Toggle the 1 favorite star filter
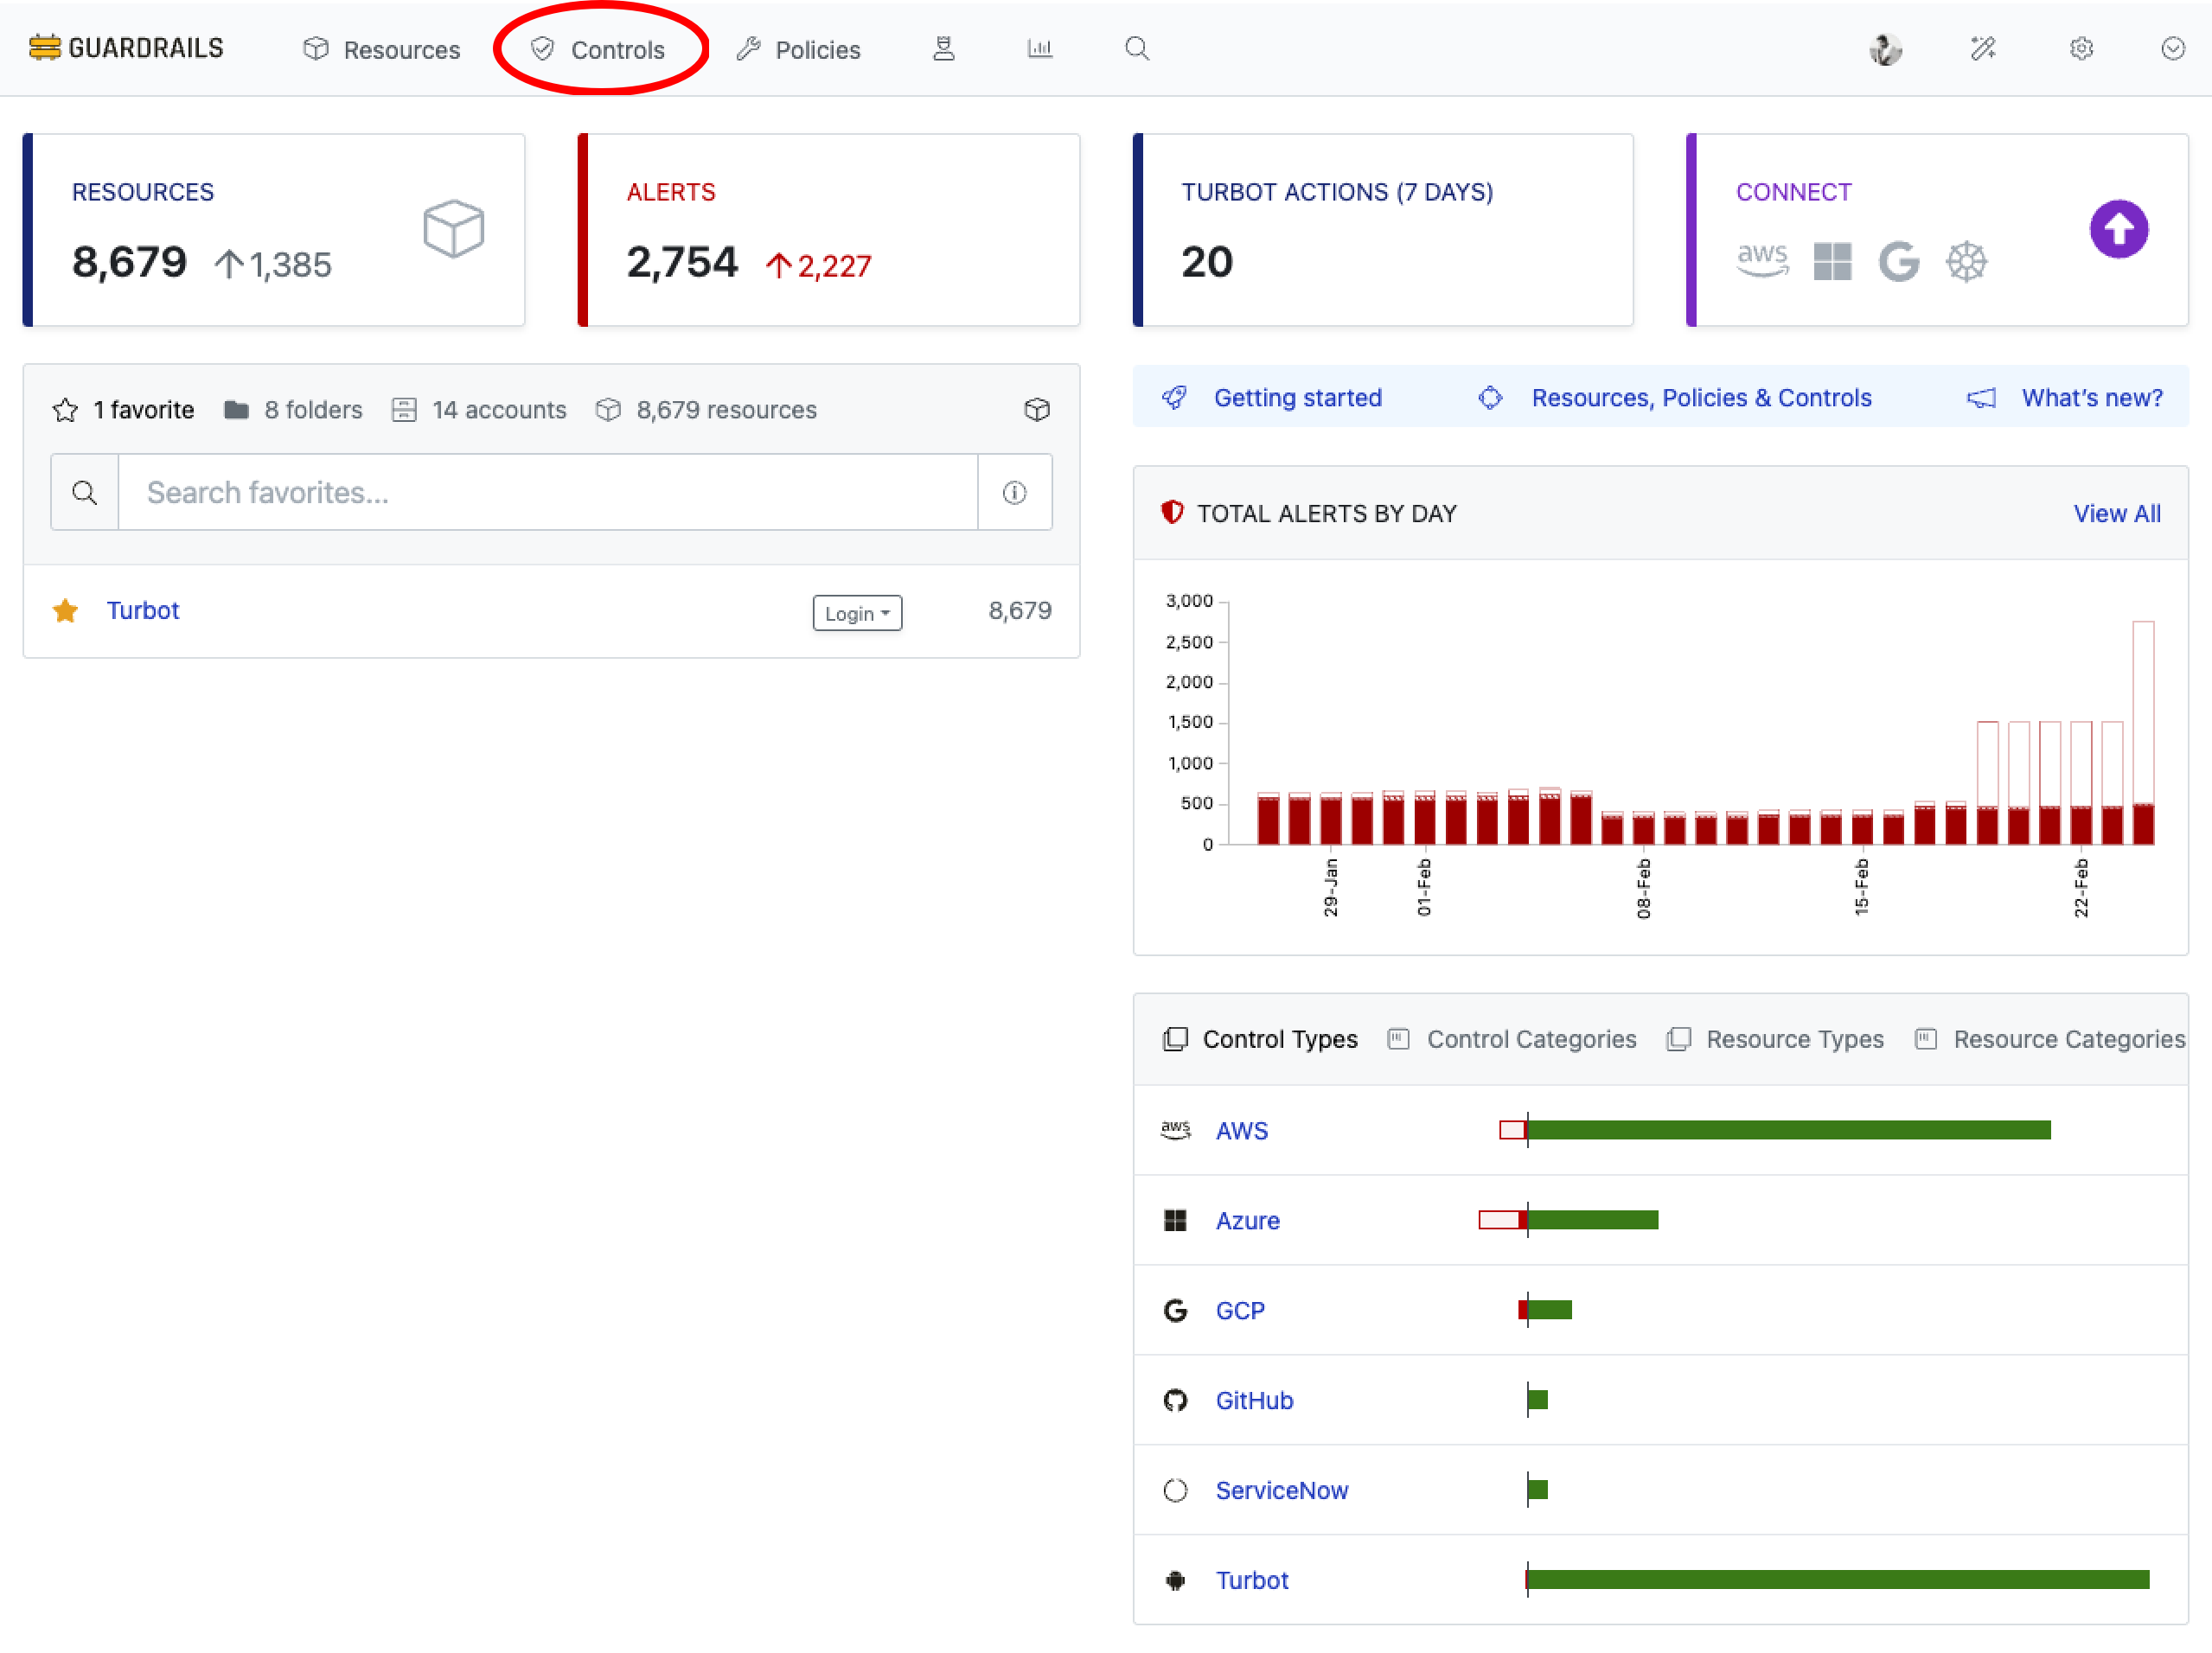This screenshot has height=1653, width=2212. (66, 410)
